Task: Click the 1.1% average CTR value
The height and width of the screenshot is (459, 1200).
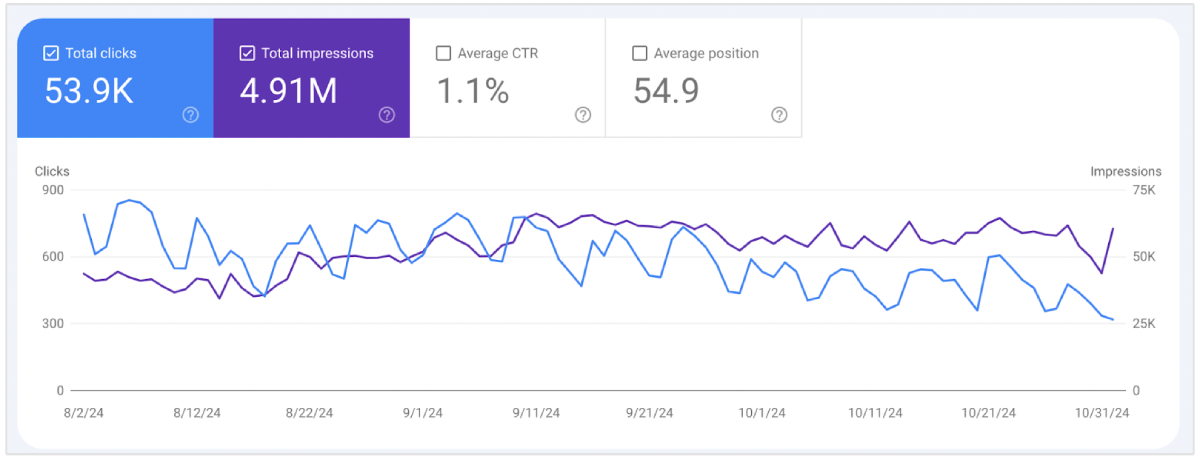Action: (473, 91)
